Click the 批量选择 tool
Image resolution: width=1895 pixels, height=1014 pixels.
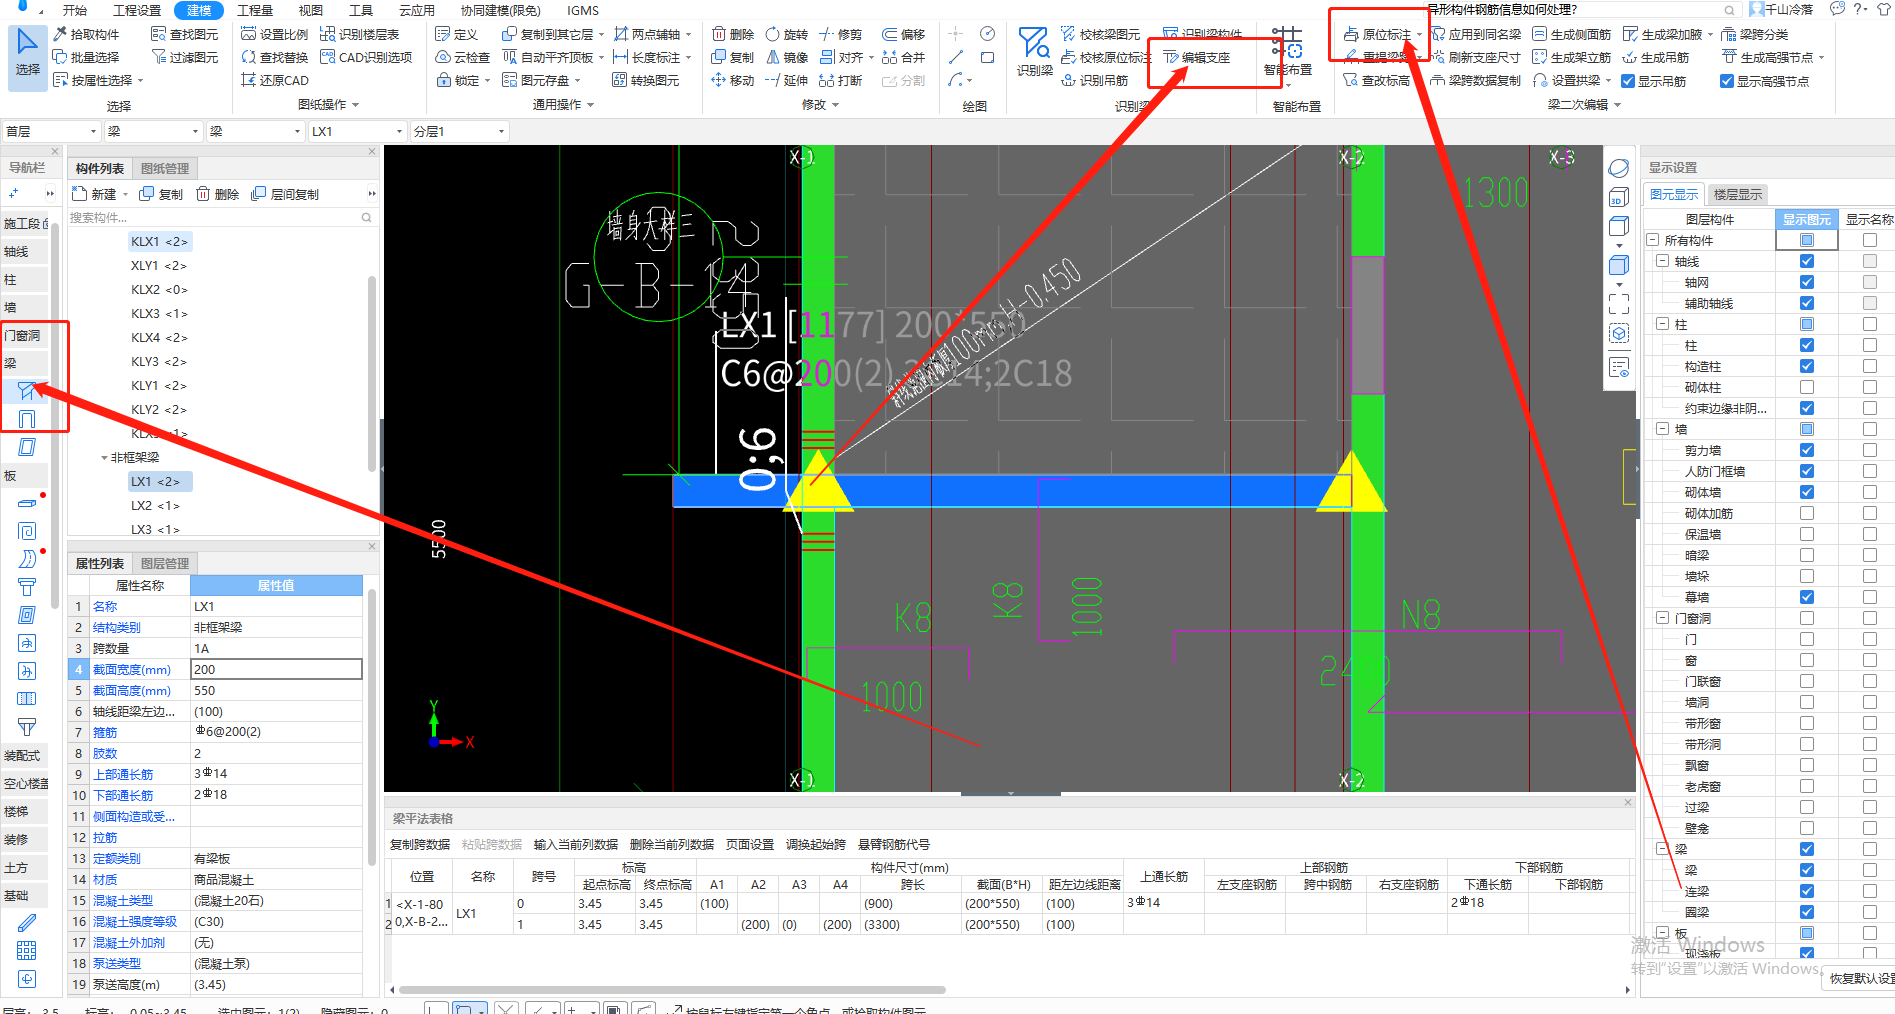[x=86, y=57]
